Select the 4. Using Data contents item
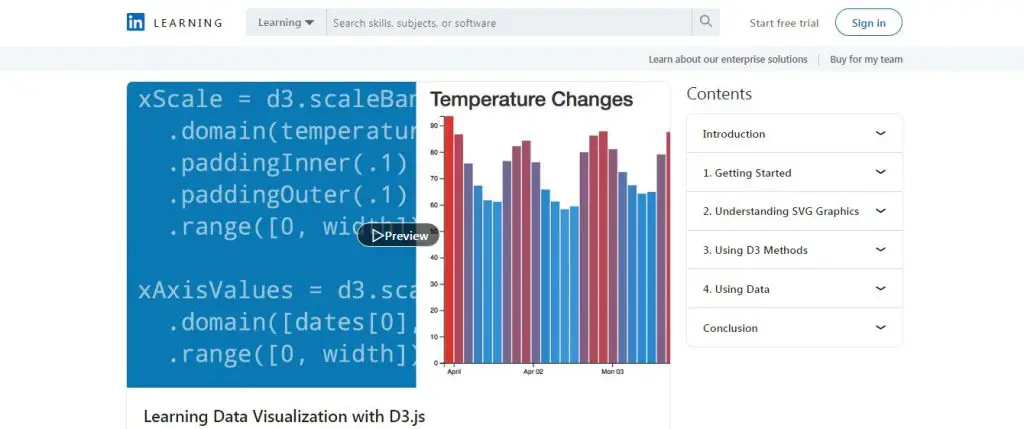The image size is (1024, 429). [x=736, y=289]
